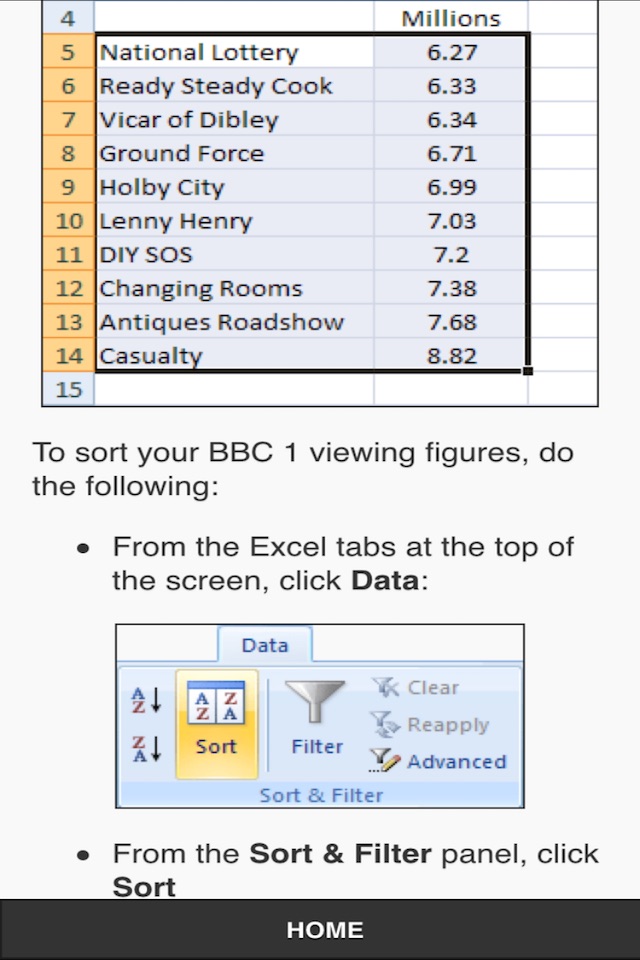Click the Millions header cell
640x960 pixels.
click(x=451, y=18)
